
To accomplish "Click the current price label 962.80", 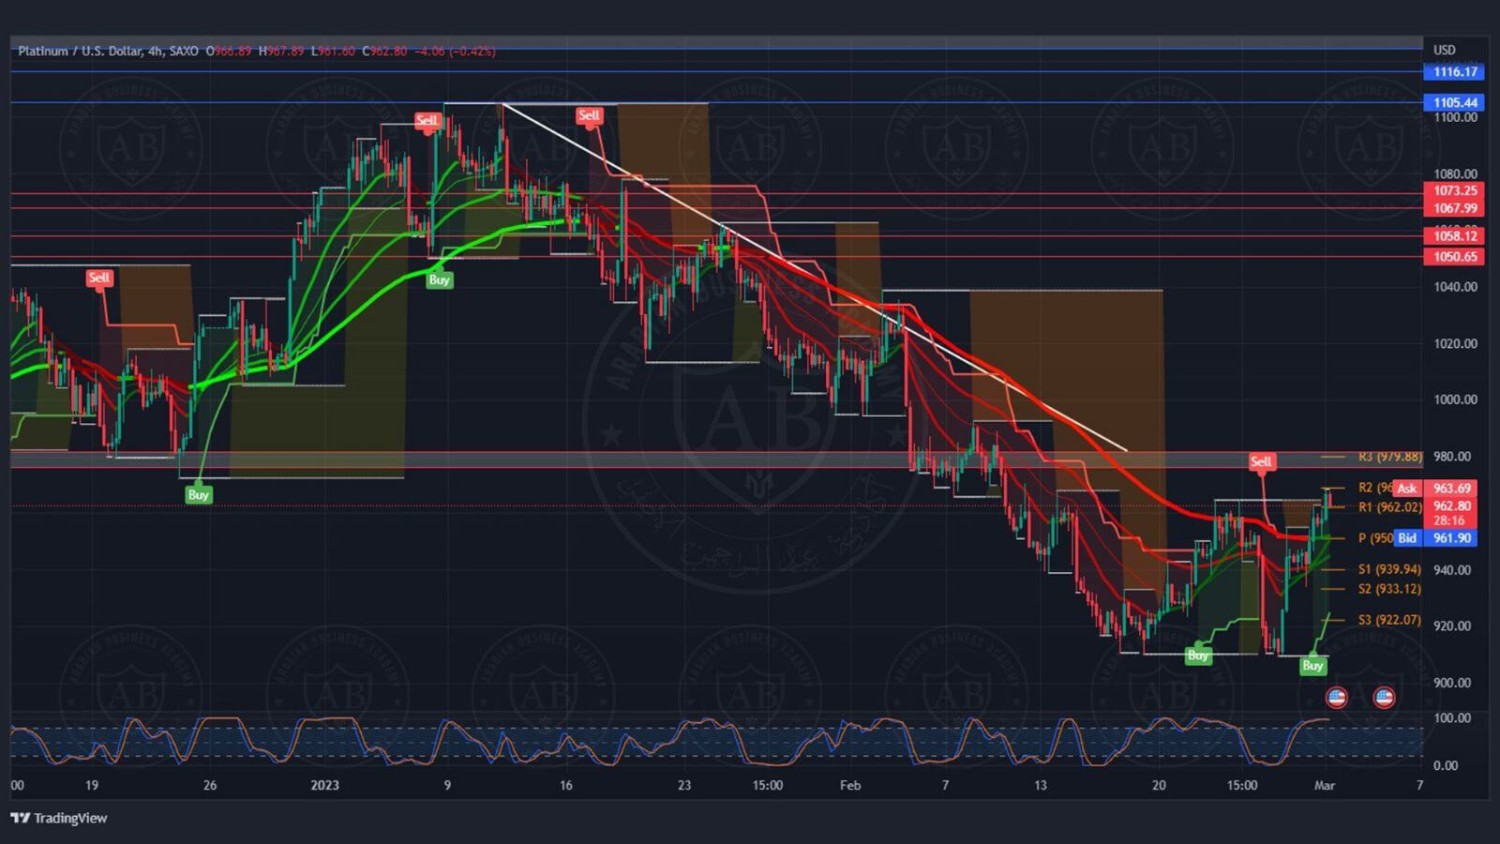I will click(x=1452, y=506).
